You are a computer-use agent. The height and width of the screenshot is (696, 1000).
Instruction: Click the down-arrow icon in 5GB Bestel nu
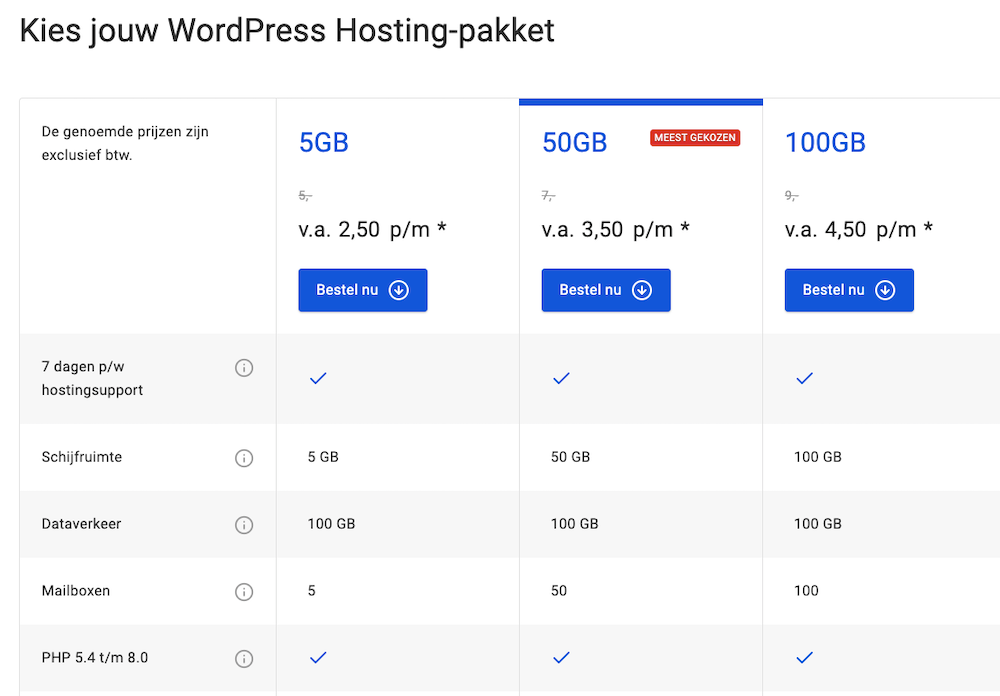click(x=399, y=289)
